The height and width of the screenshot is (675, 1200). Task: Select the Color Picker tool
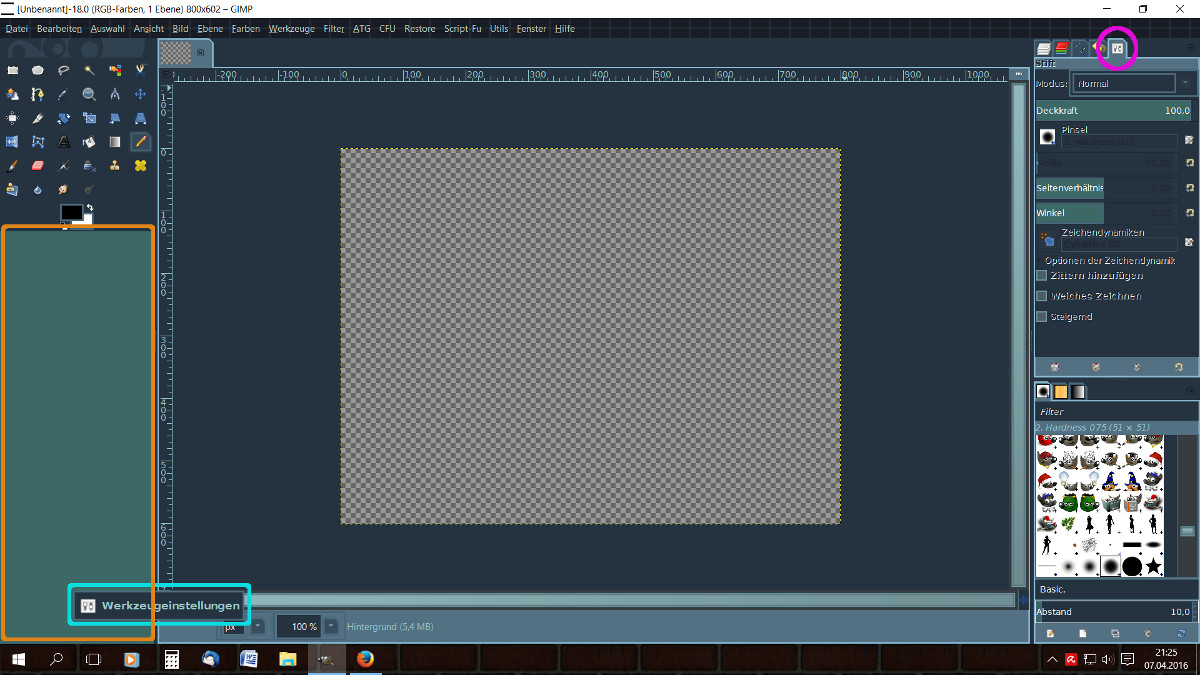click(63, 94)
